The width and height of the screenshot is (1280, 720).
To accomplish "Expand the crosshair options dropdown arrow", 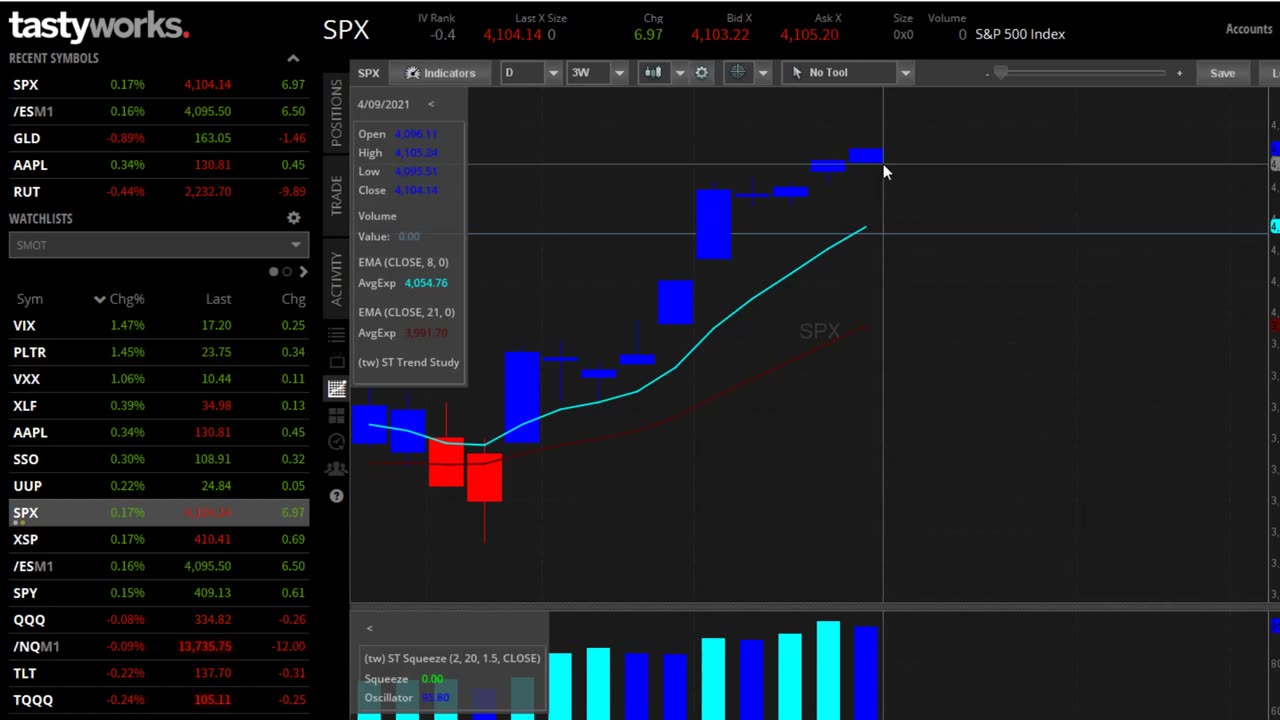I will (x=763, y=72).
